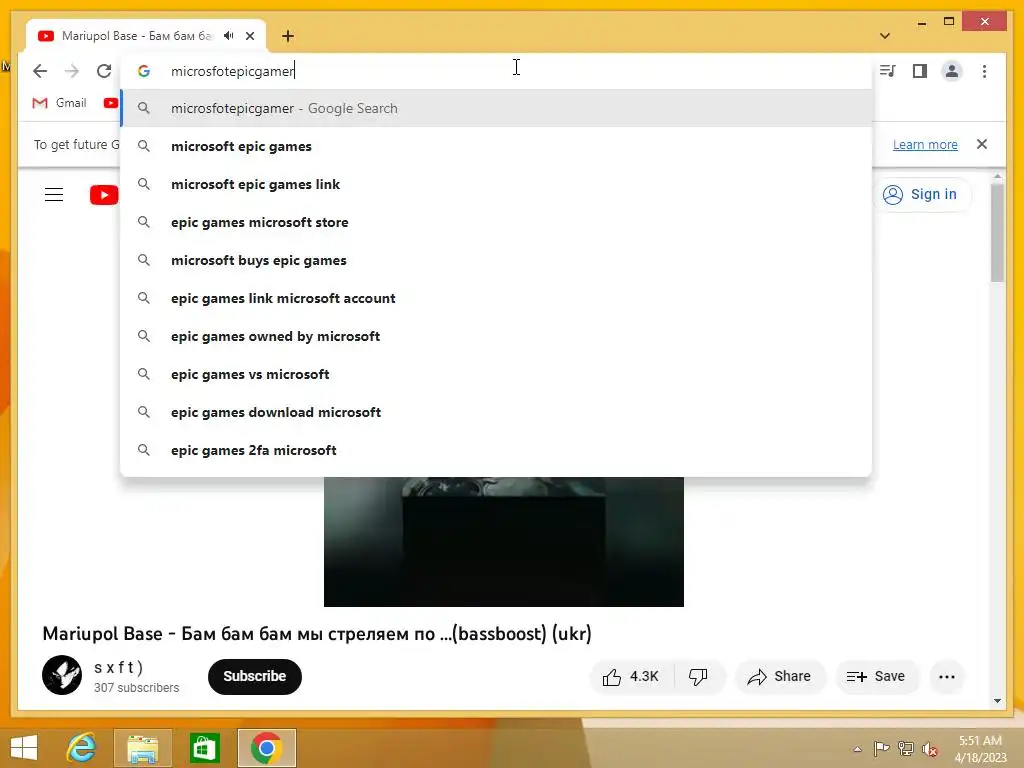Click '307 subscribers' text

click(136, 688)
